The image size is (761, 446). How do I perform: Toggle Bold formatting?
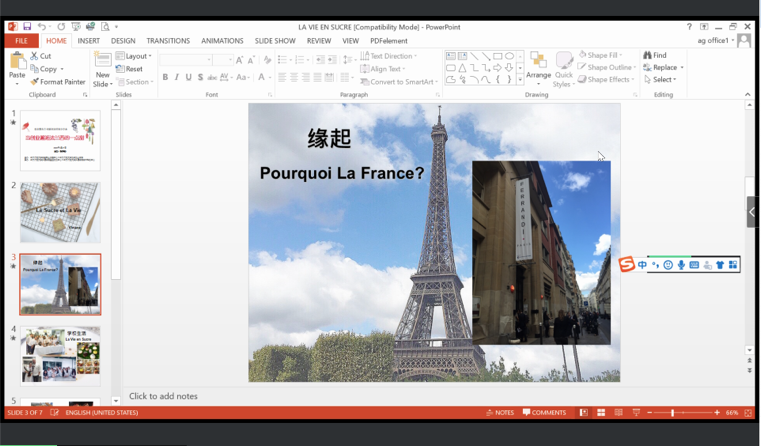164,77
